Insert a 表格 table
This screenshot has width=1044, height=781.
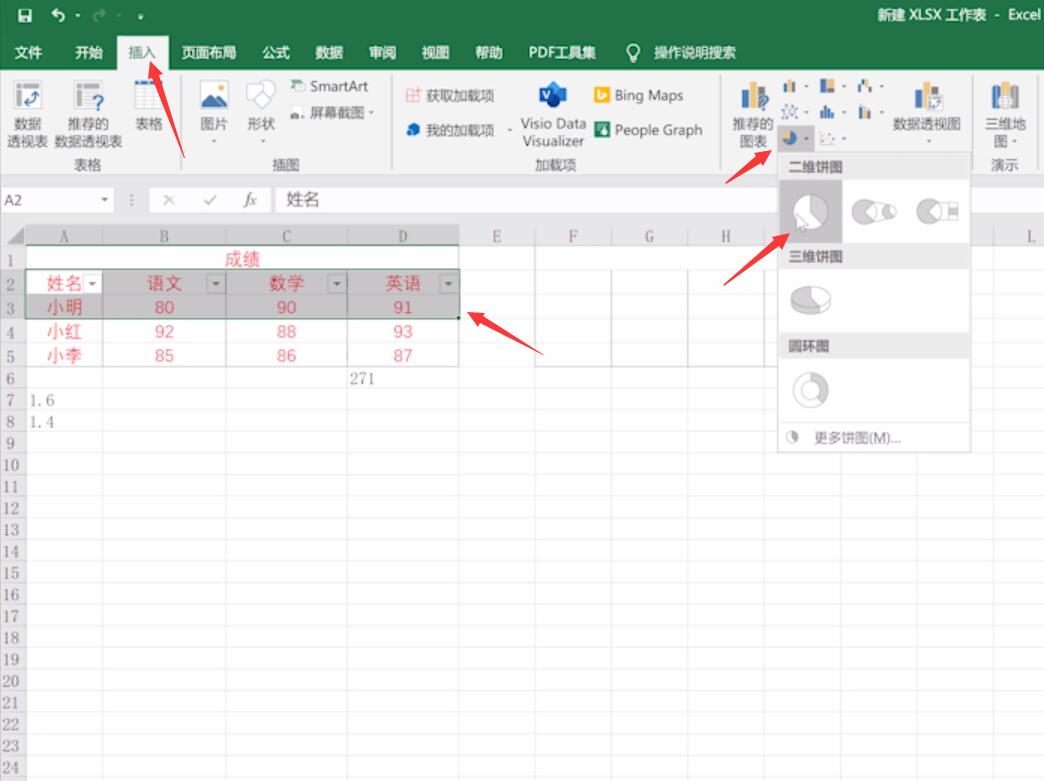(148, 107)
